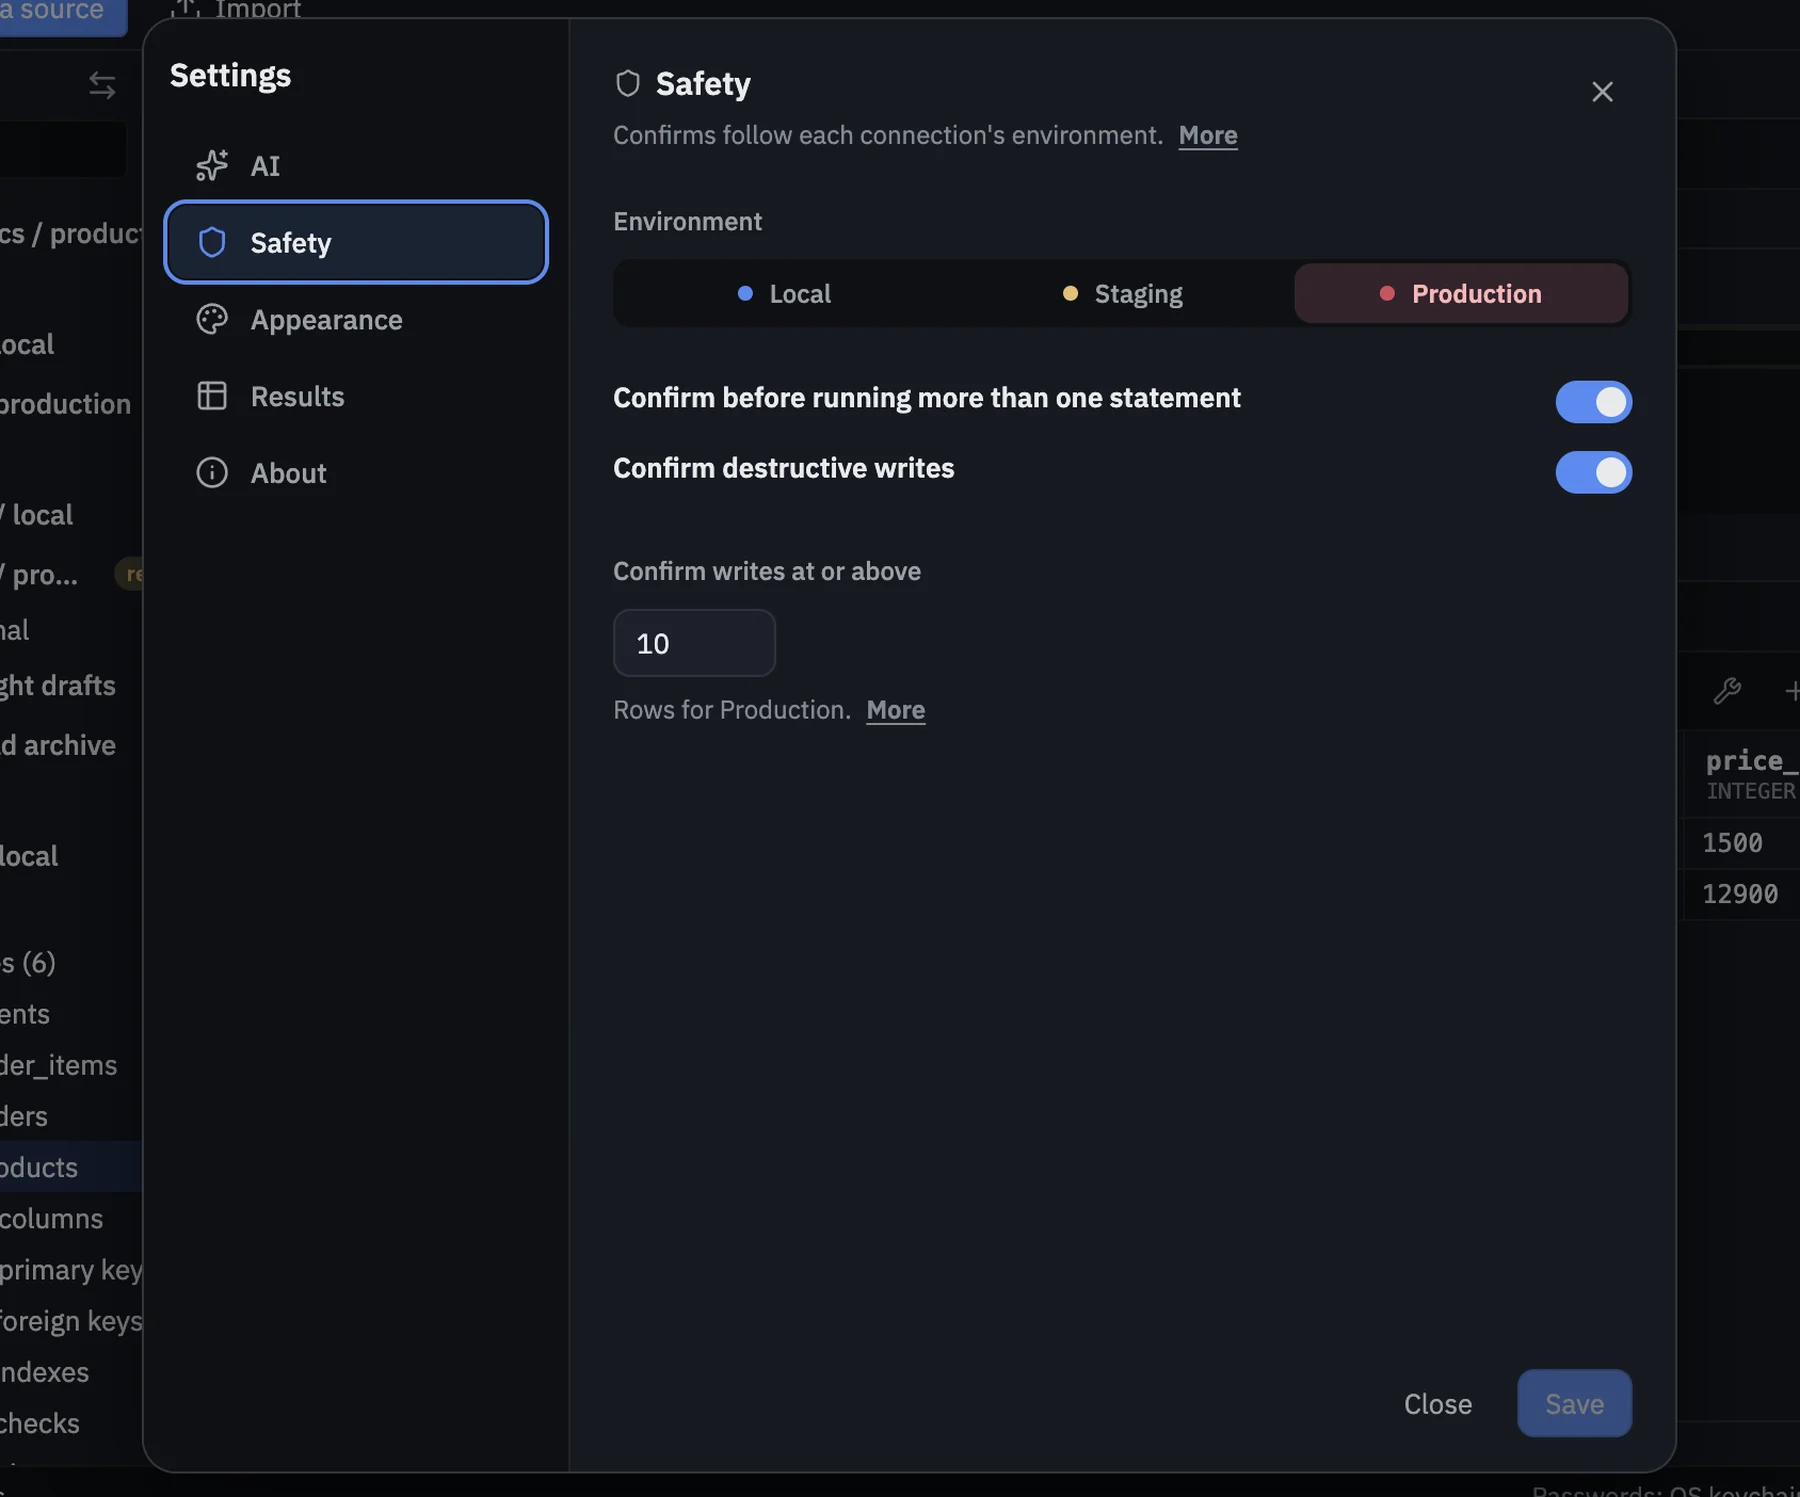
Task: Select the Local environment
Action: [784, 294]
